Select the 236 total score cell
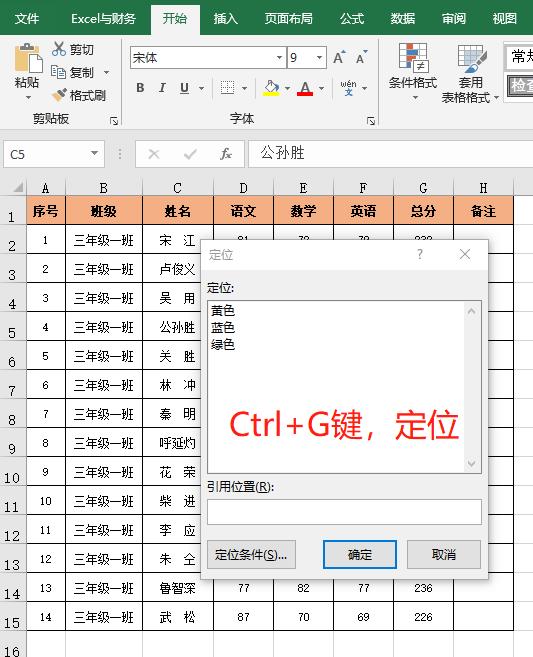This screenshot has height=657, width=533. (x=423, y=588)
